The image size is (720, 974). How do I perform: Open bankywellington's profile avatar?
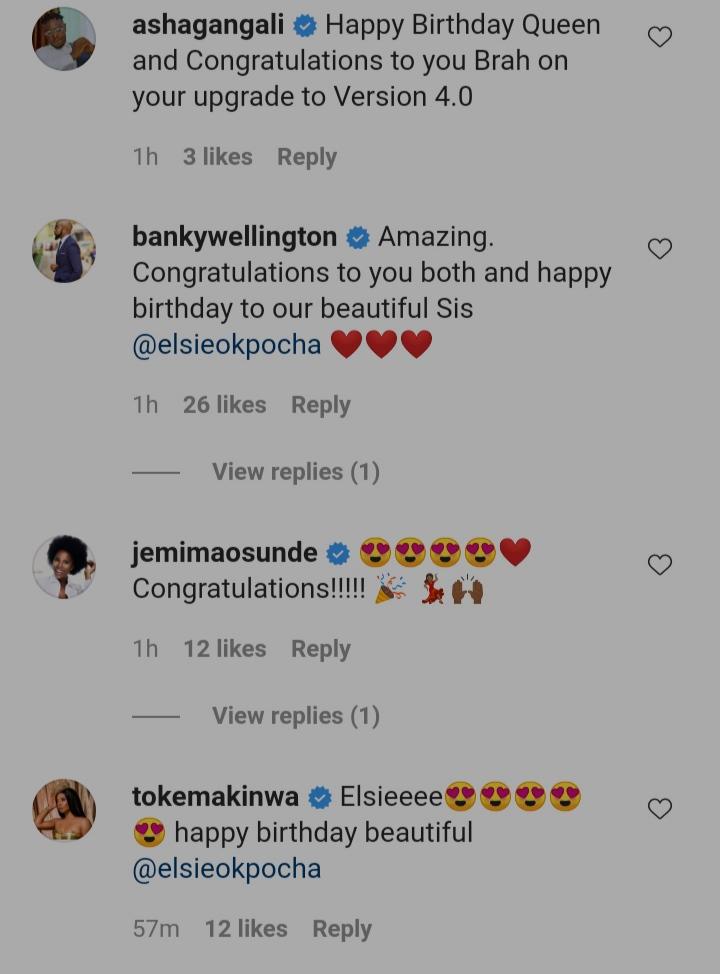tap(64, 251)
